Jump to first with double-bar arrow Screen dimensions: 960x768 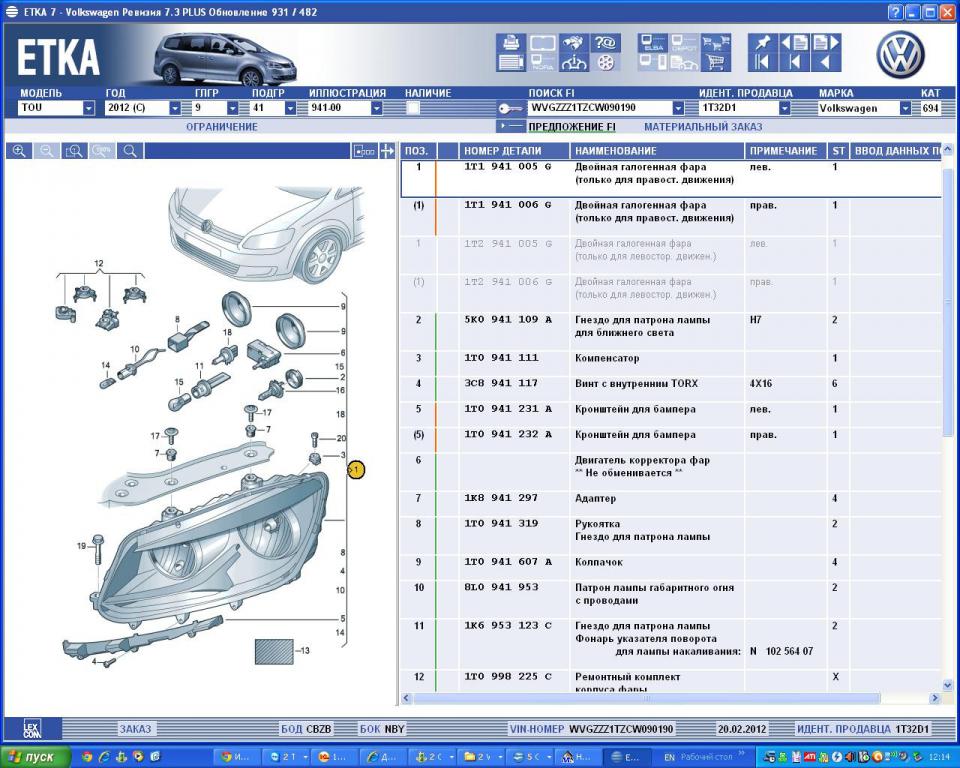(x=762, y=62)
